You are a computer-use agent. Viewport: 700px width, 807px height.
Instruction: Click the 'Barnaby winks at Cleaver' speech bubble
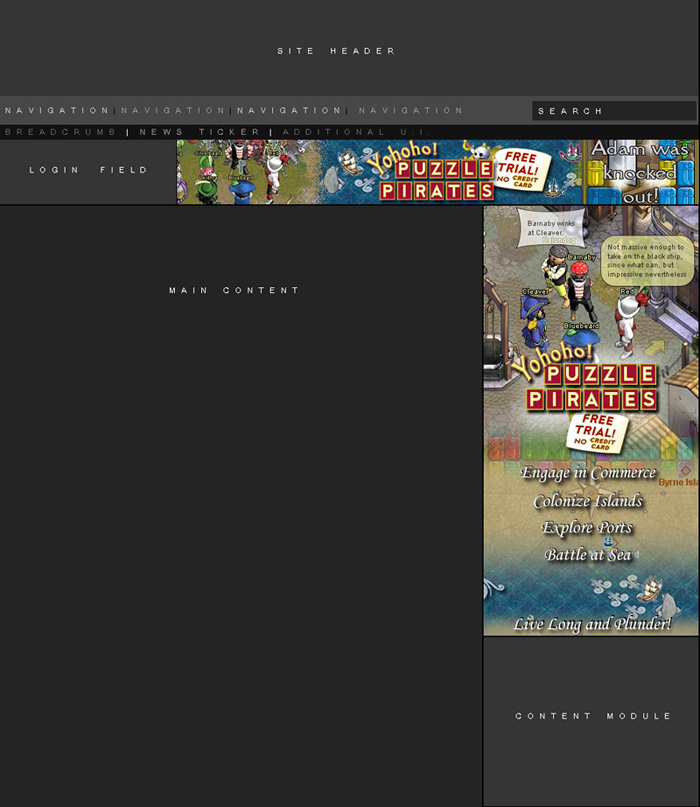(550, 228)
